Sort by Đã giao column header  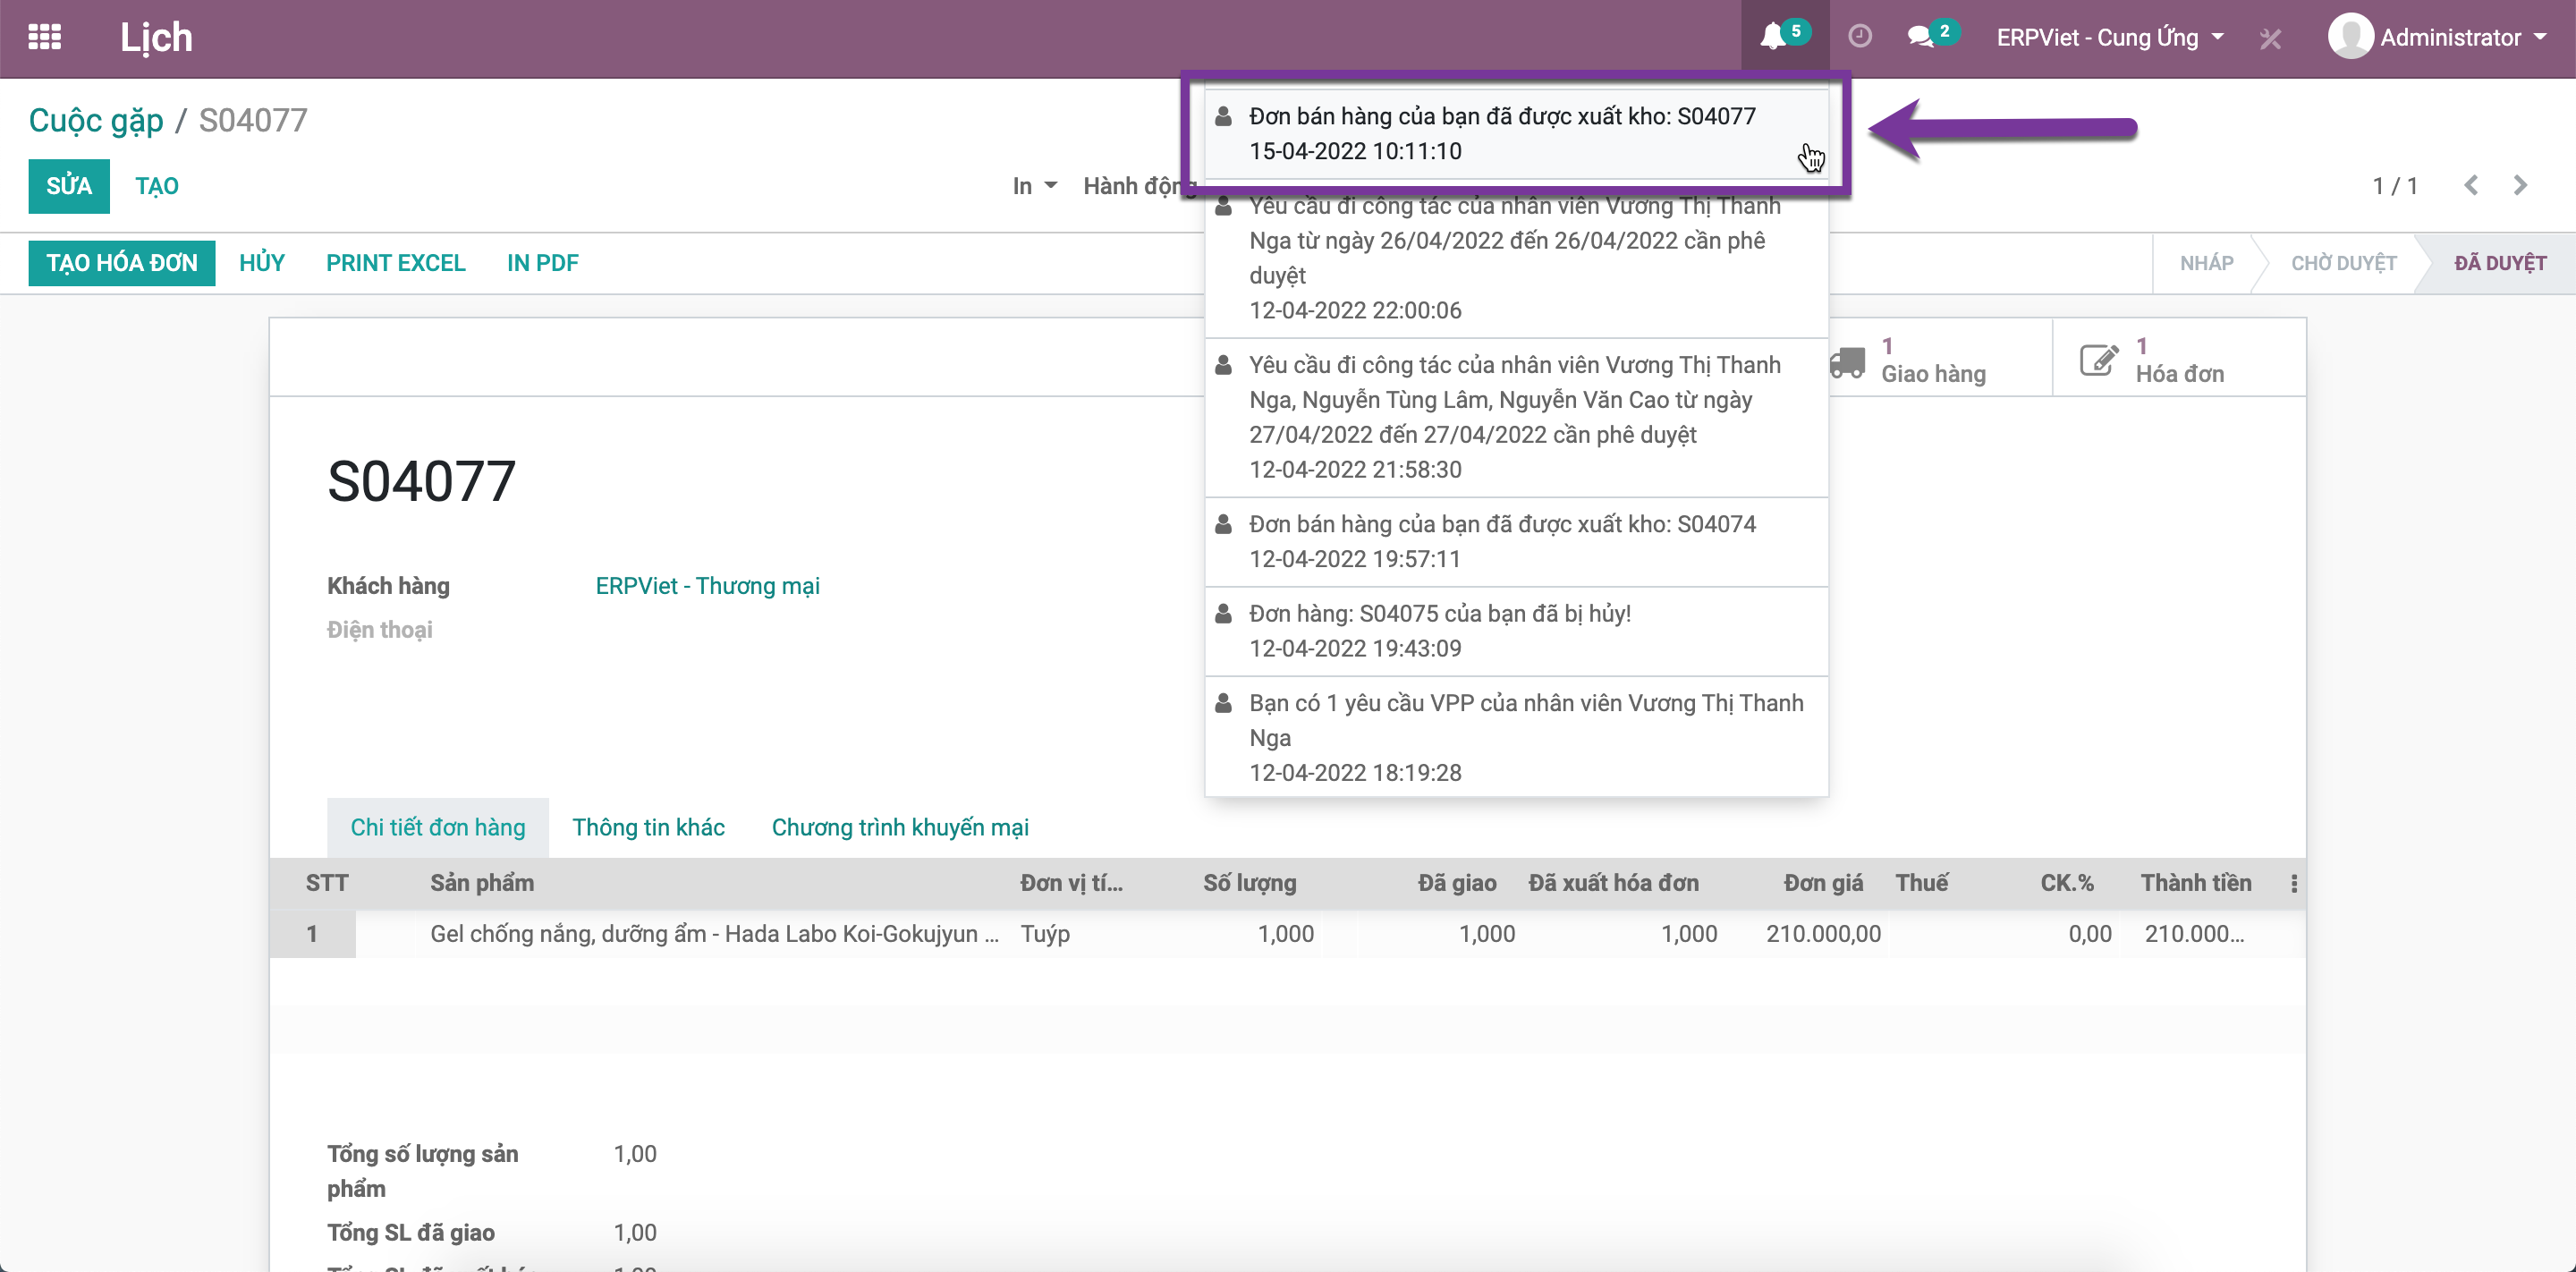pos(1456,883)
